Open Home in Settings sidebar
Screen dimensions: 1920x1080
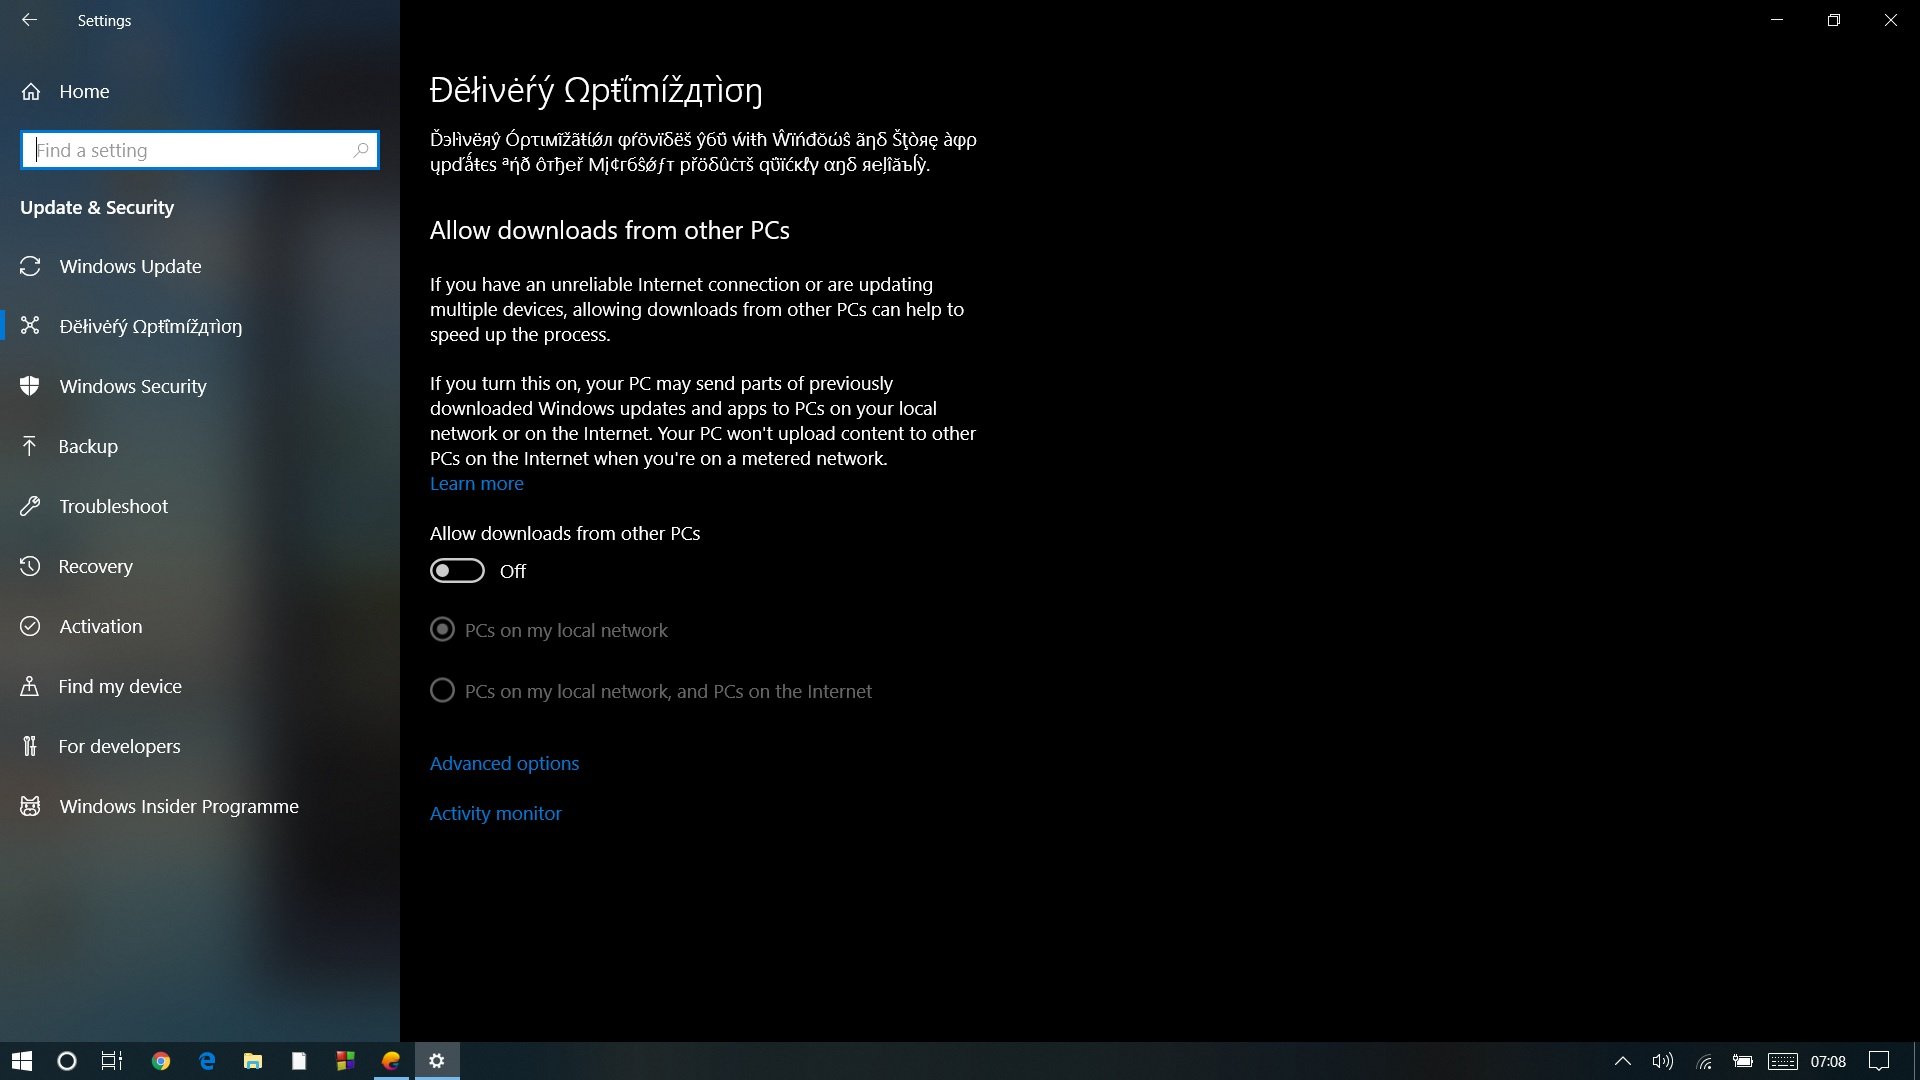point(84,91)
